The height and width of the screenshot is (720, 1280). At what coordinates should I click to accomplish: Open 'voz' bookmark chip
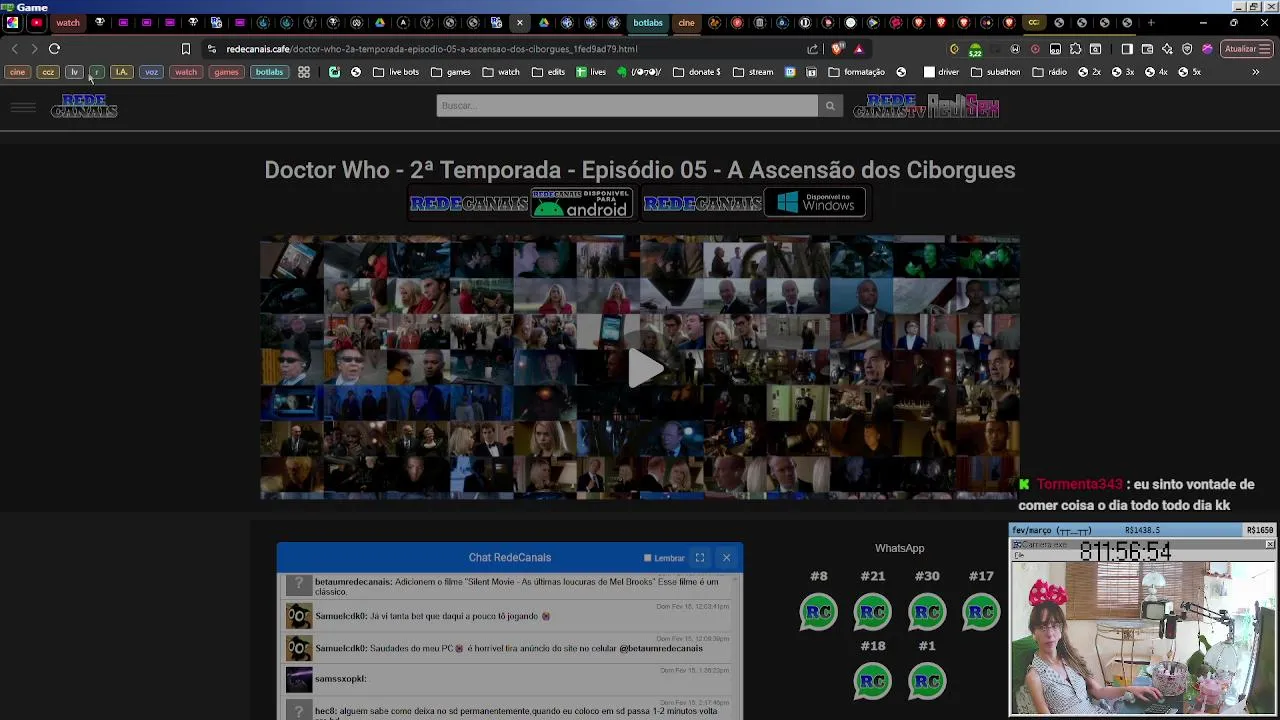(151, 72)
